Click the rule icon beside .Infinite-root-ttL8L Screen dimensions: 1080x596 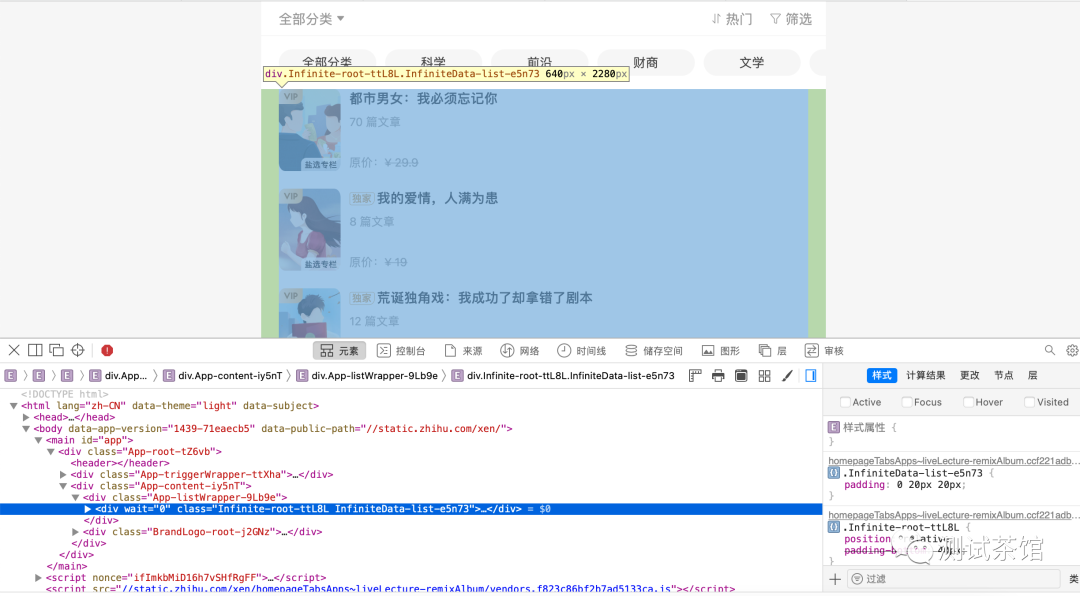tap(834, 527)
